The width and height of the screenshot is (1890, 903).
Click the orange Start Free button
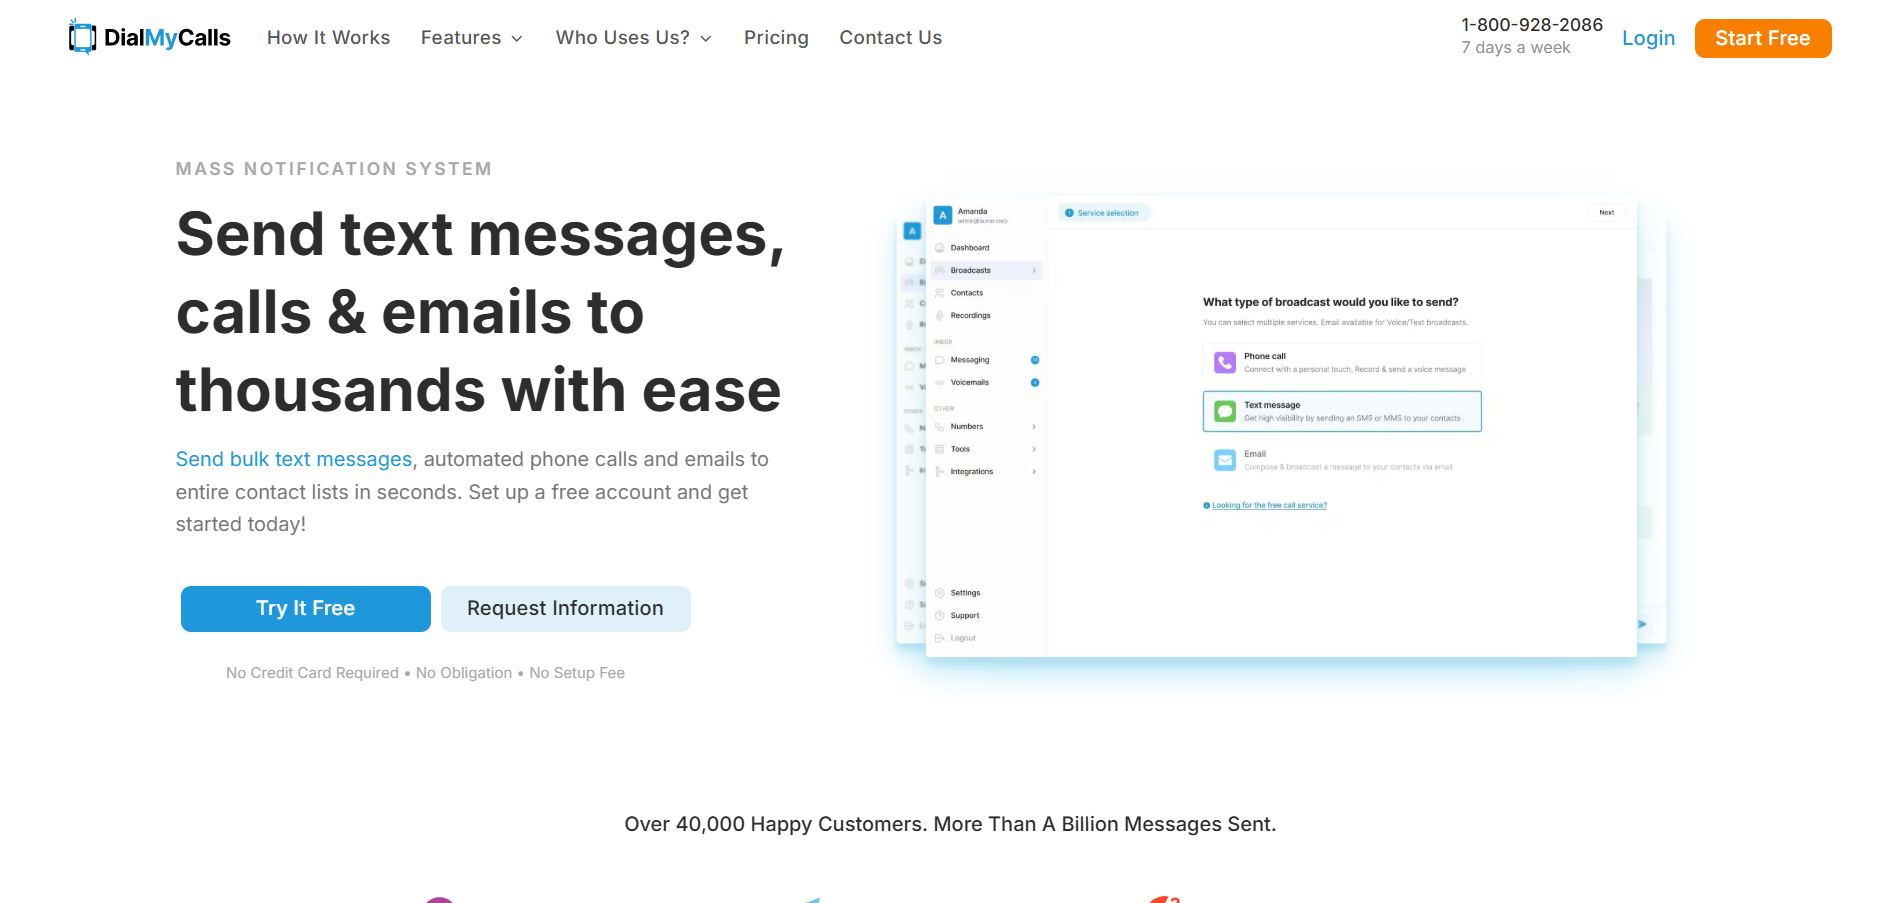click(1762, 38)
